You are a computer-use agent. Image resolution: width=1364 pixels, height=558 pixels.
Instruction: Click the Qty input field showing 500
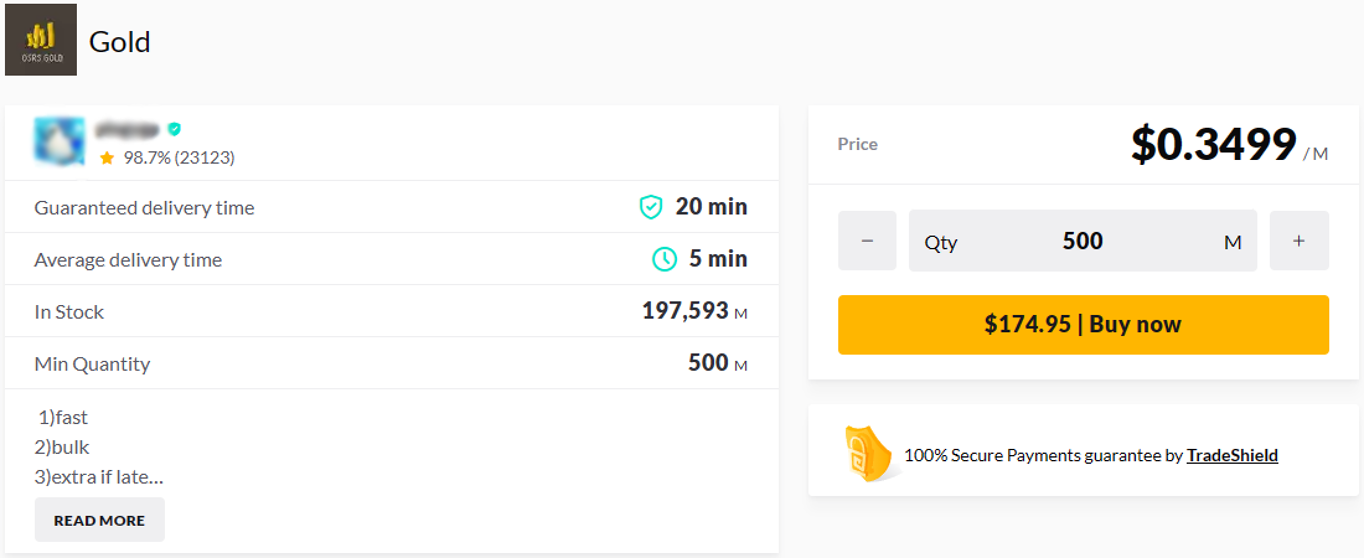point(1082,241)
